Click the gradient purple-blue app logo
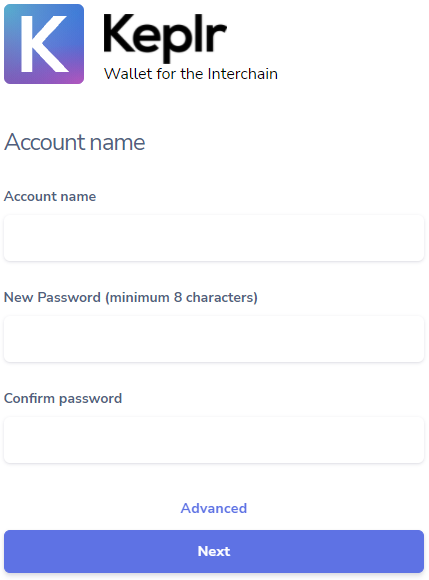429x580 pixels. (44, 44)
